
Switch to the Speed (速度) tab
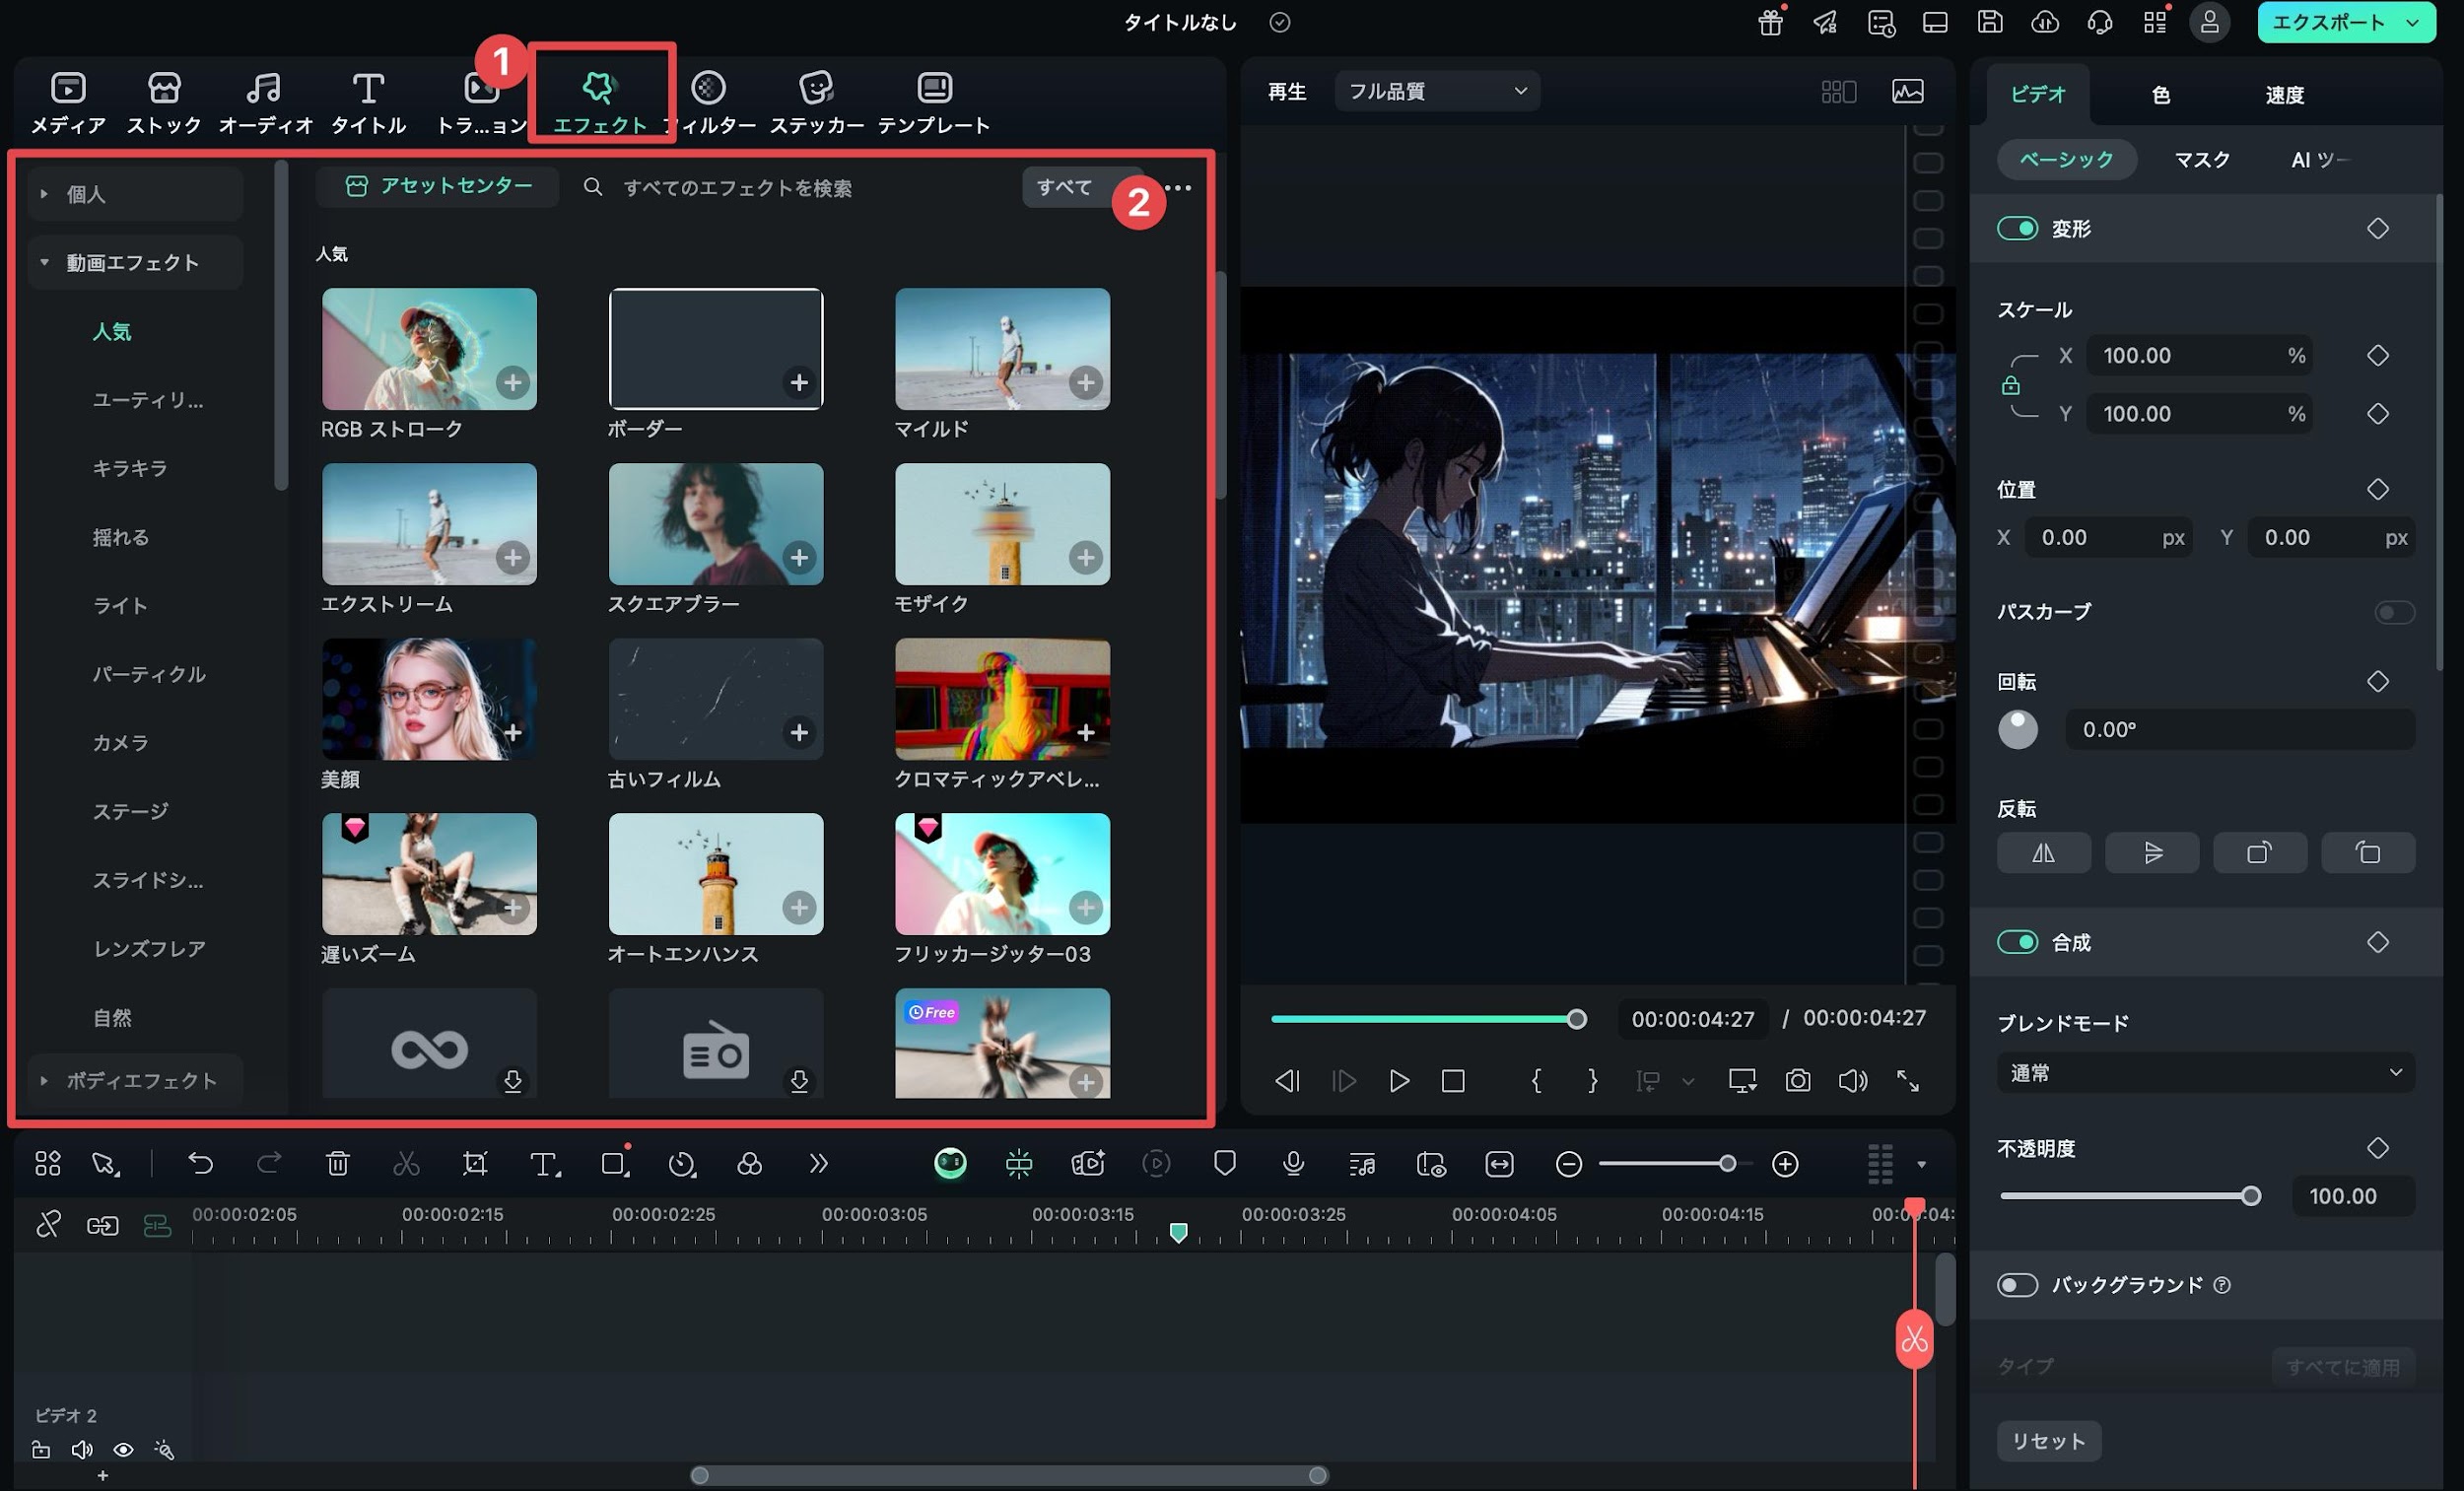coord(2284,94)
